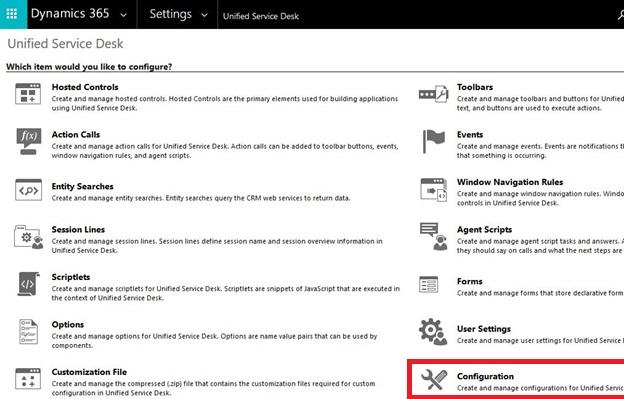Click the Unified Service Desk page title
Screen dimensions: 624x399
(x=65, y=43)
